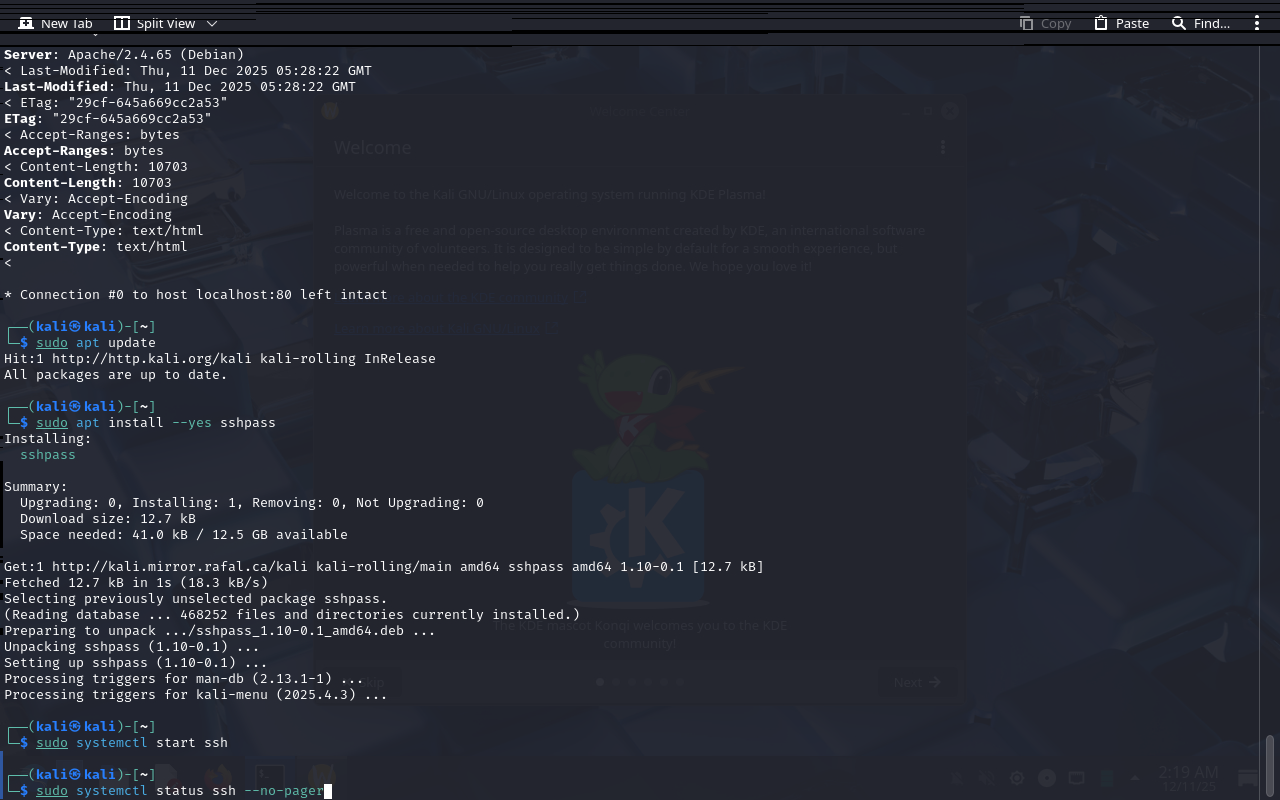Click the --yes flag in install command
This screenshot has height=800, width=1280.
191,423
